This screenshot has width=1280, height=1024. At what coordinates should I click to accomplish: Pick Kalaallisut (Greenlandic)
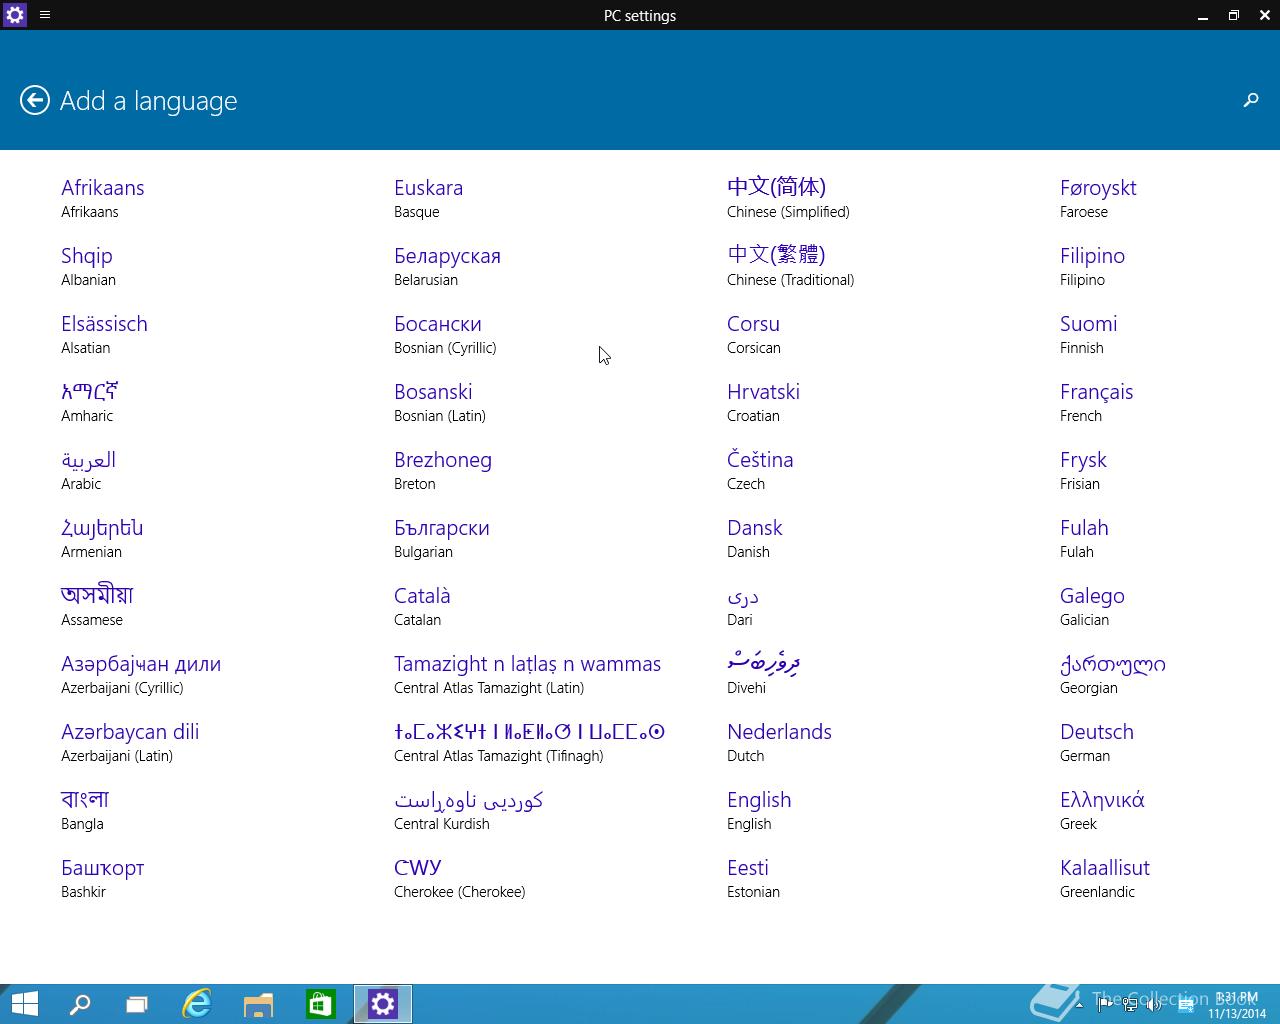coord(1105,878)
